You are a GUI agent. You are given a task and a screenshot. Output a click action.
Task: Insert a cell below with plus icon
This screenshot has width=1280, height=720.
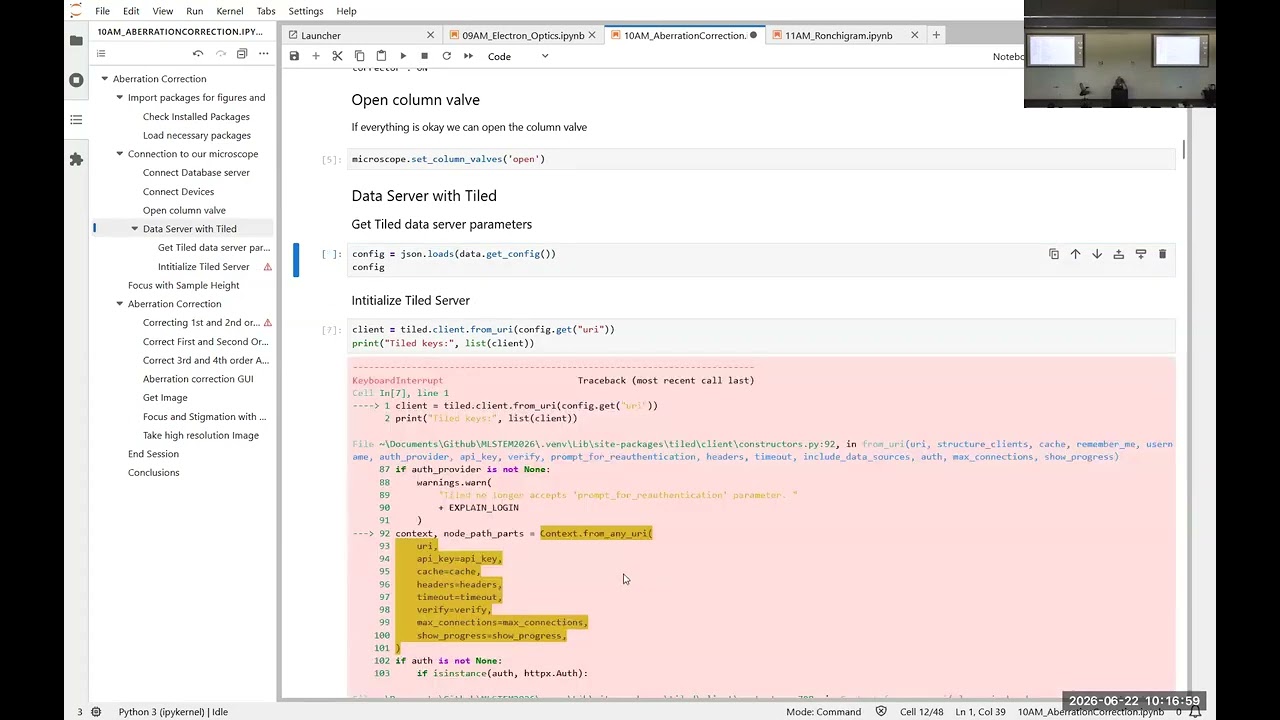pyautogui.click(x=316, y=56)
